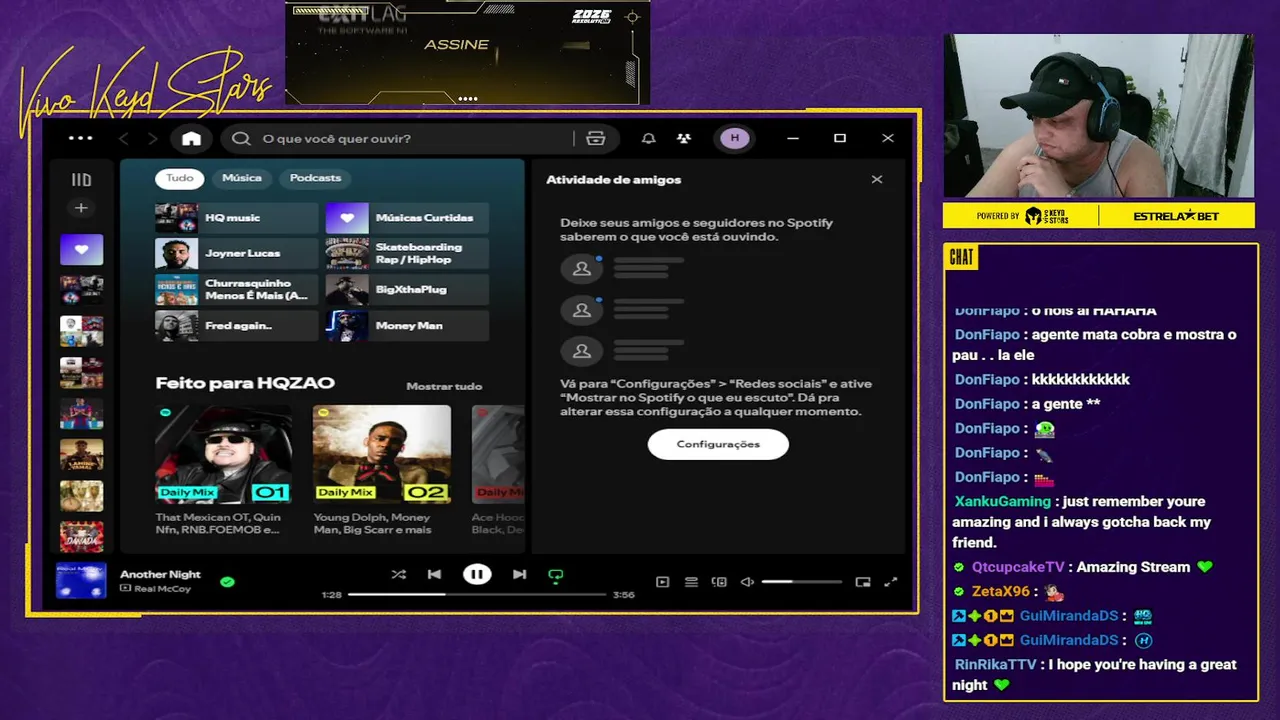Image resolution: width=1280 pixels, height=720 pixels.
Task: Click the now playing album art
Action: (81, 580)
